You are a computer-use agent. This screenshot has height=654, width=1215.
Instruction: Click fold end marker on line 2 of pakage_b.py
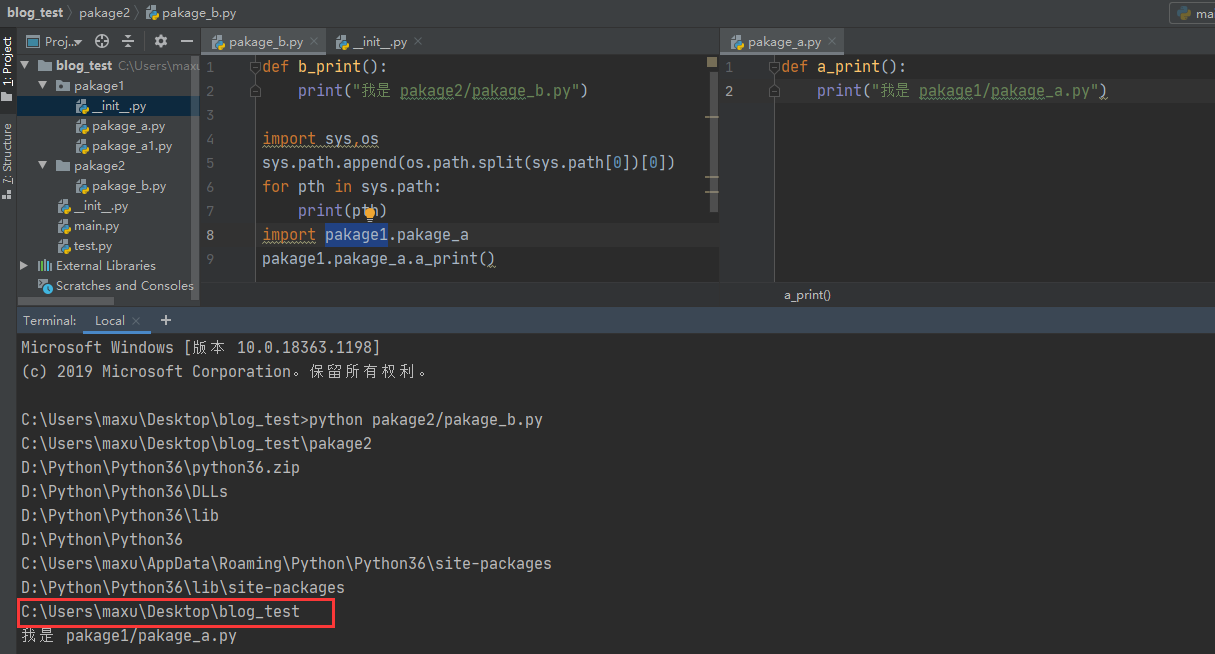(255, 91)
